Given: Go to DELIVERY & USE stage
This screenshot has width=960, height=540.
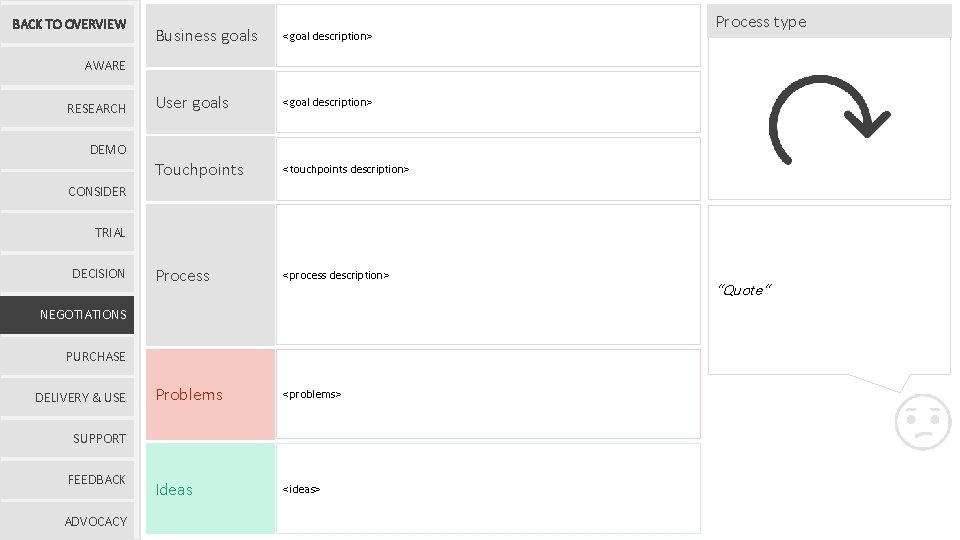Looking at the screenshot, I should point(69,397).
